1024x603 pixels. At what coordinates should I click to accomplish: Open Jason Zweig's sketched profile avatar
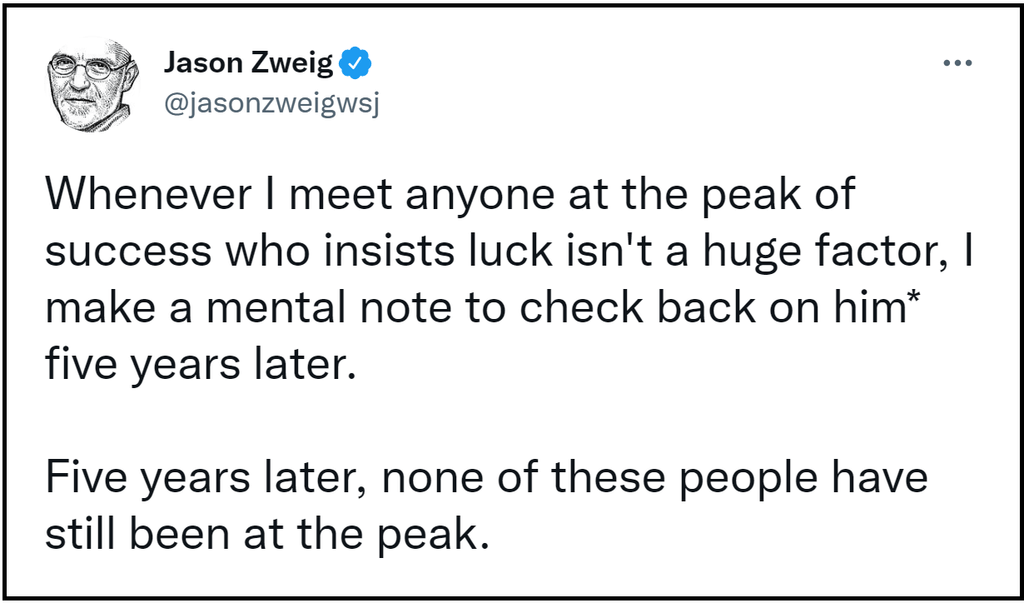point(92,84)
